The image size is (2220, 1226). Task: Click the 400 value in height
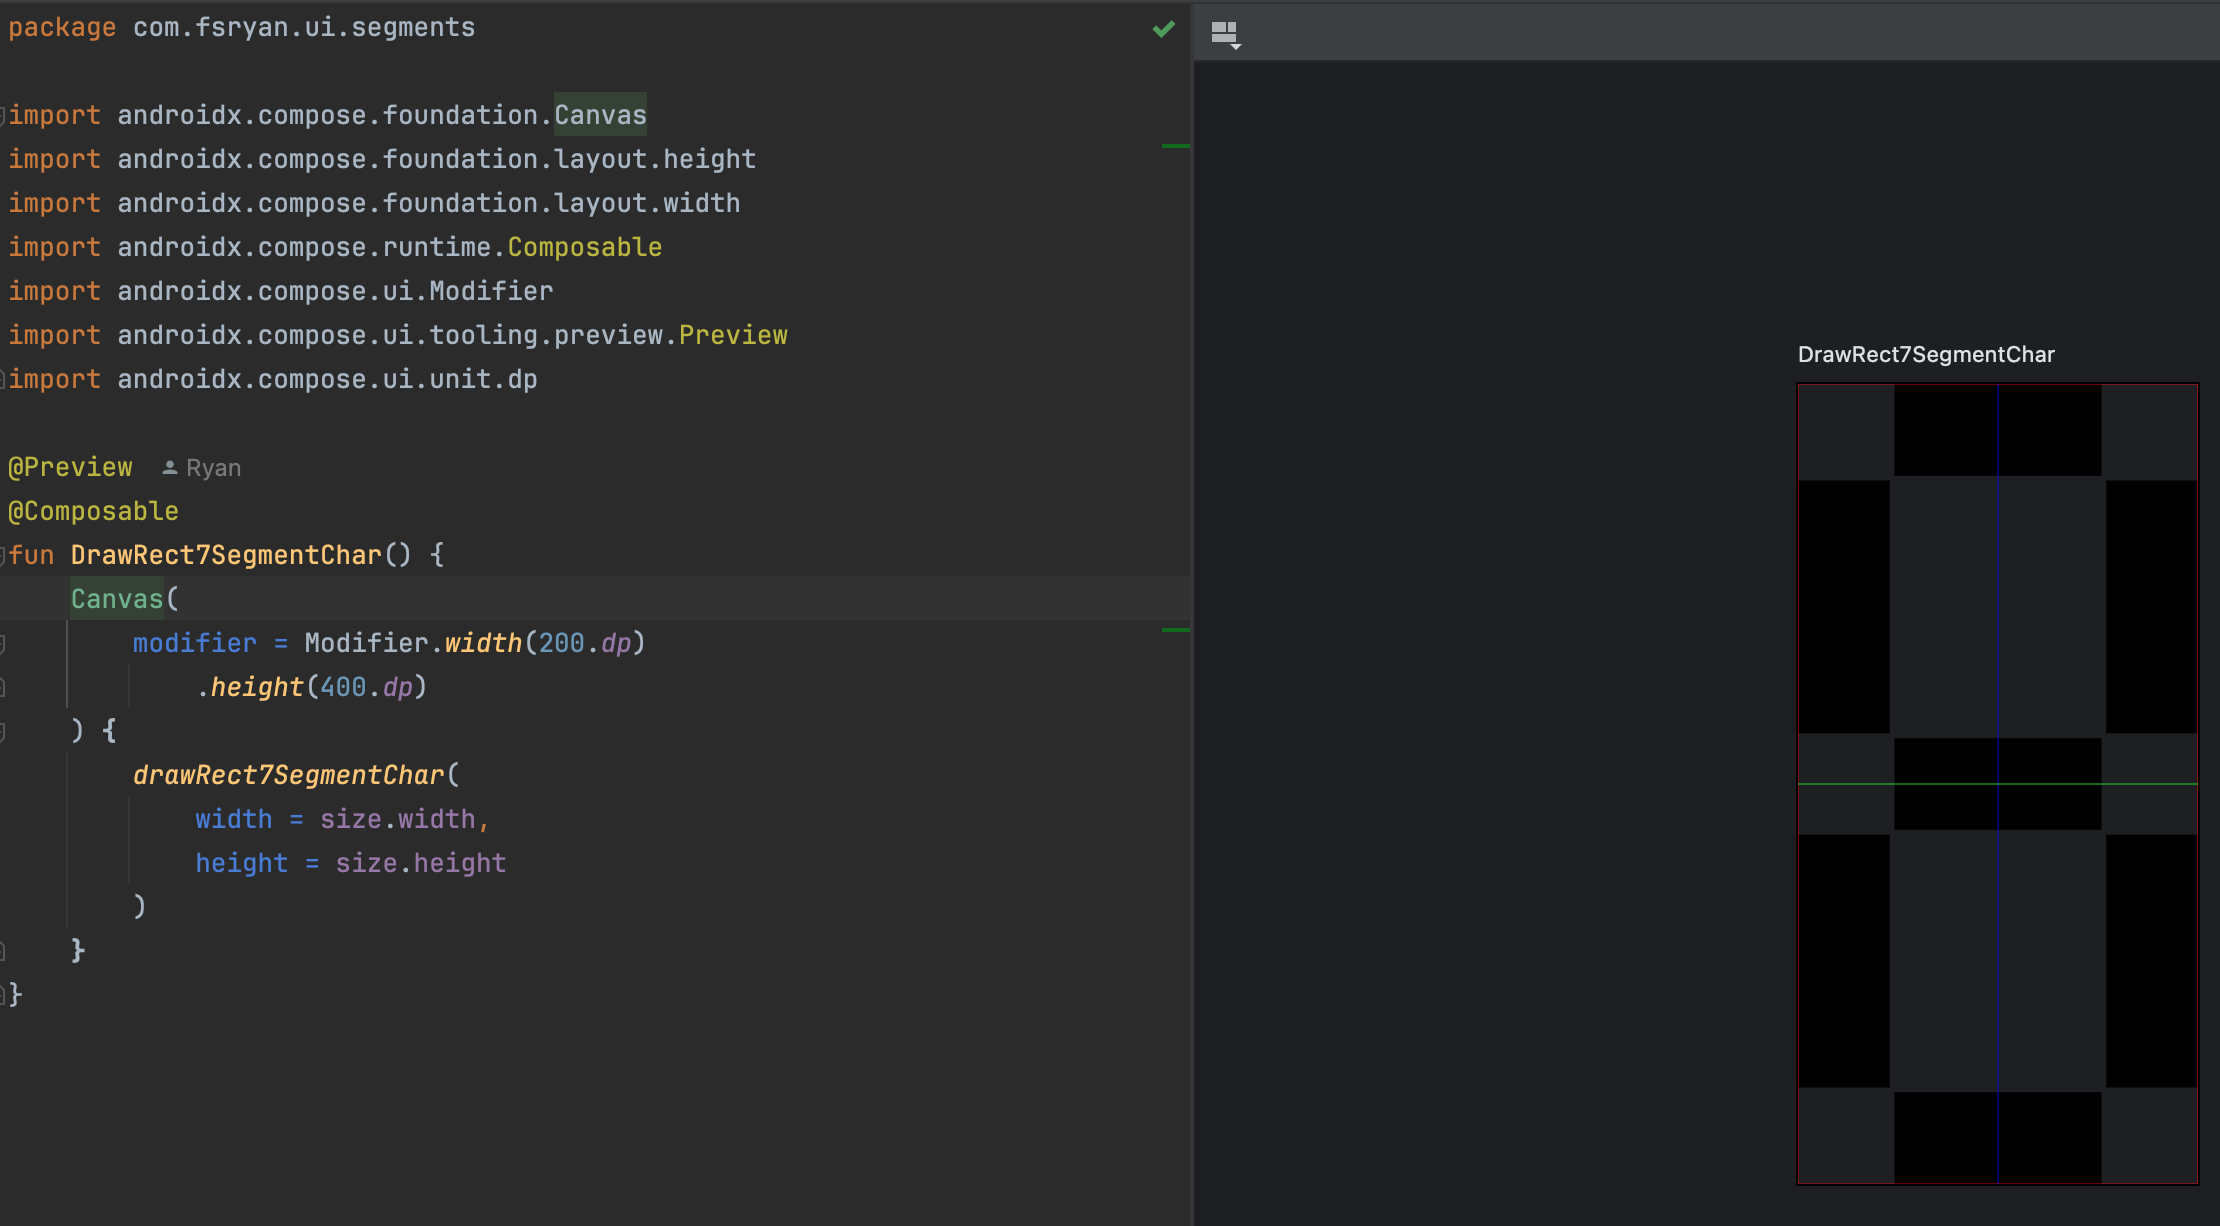click(x=343, y=687)
